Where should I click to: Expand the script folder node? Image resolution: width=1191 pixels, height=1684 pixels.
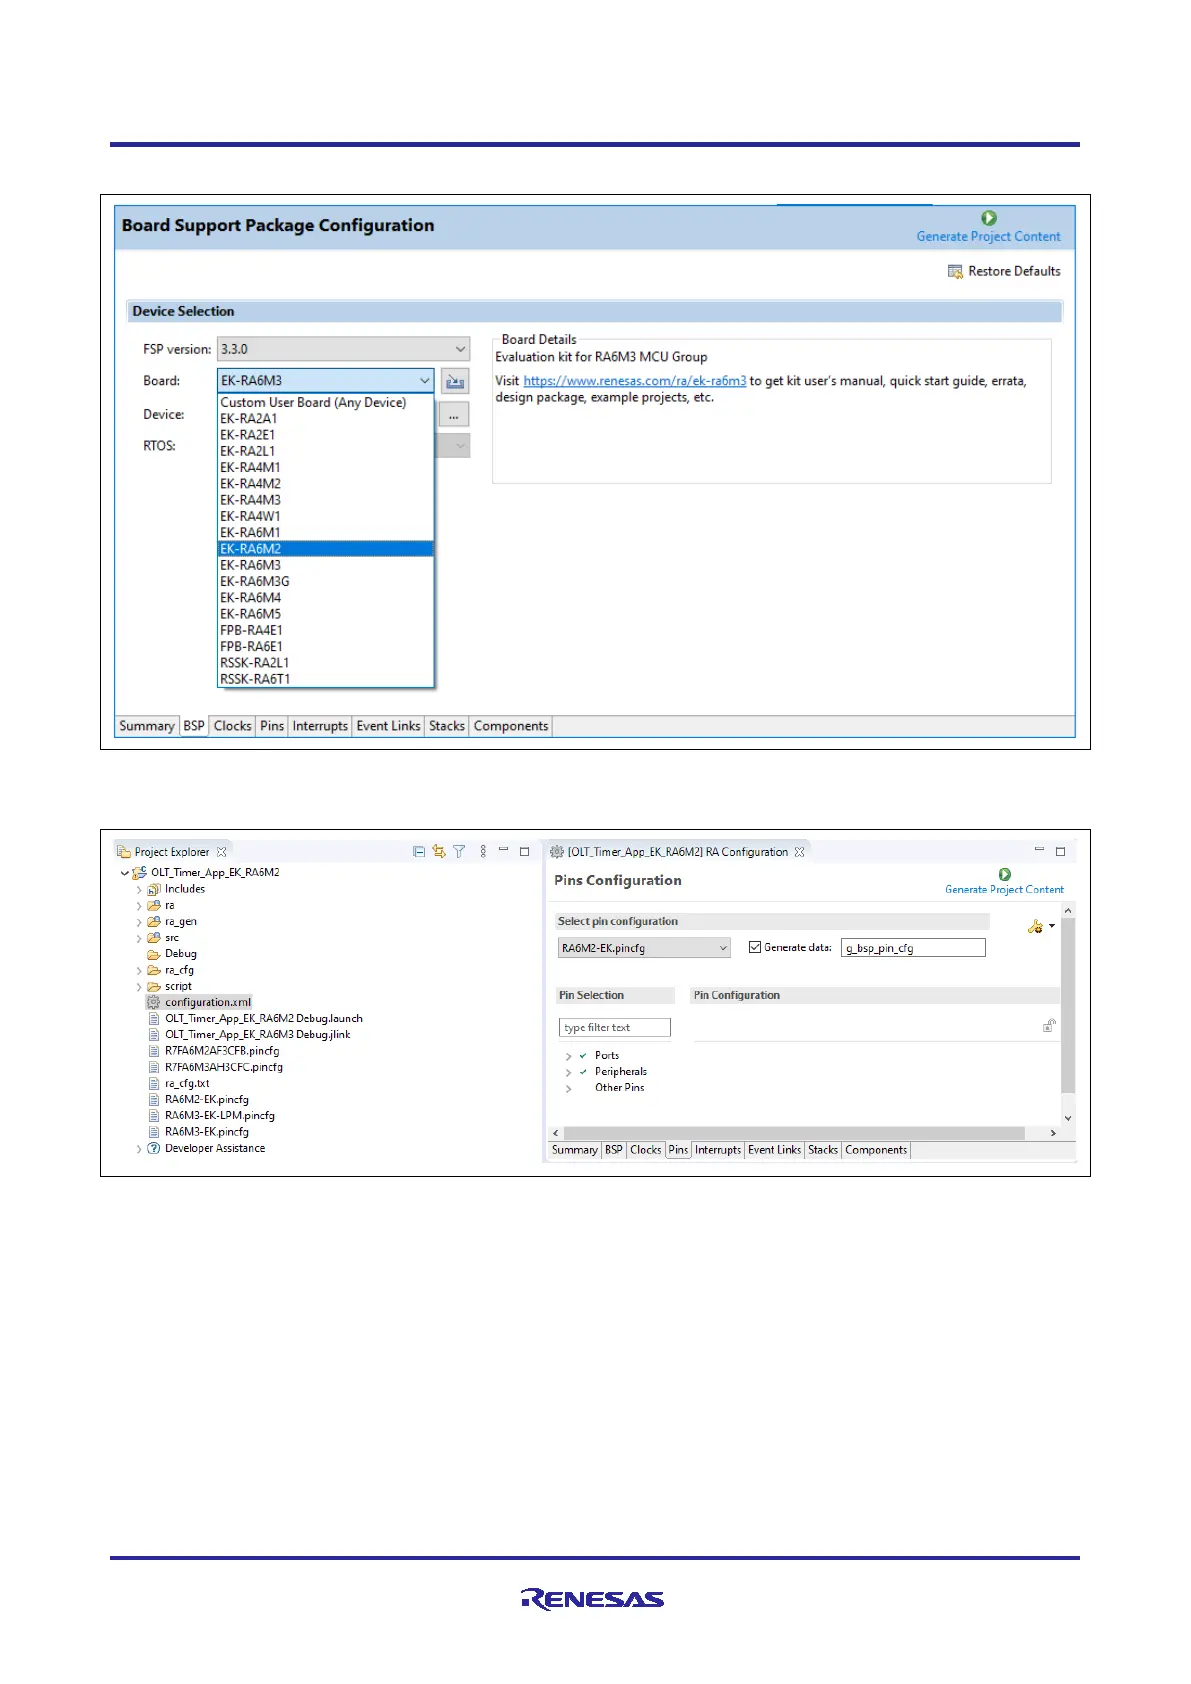(x=139, y=987)
